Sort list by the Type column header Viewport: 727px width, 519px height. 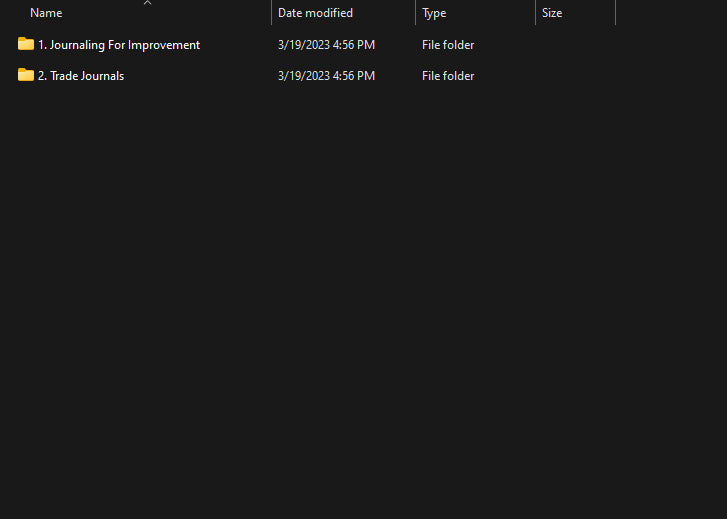434,13
